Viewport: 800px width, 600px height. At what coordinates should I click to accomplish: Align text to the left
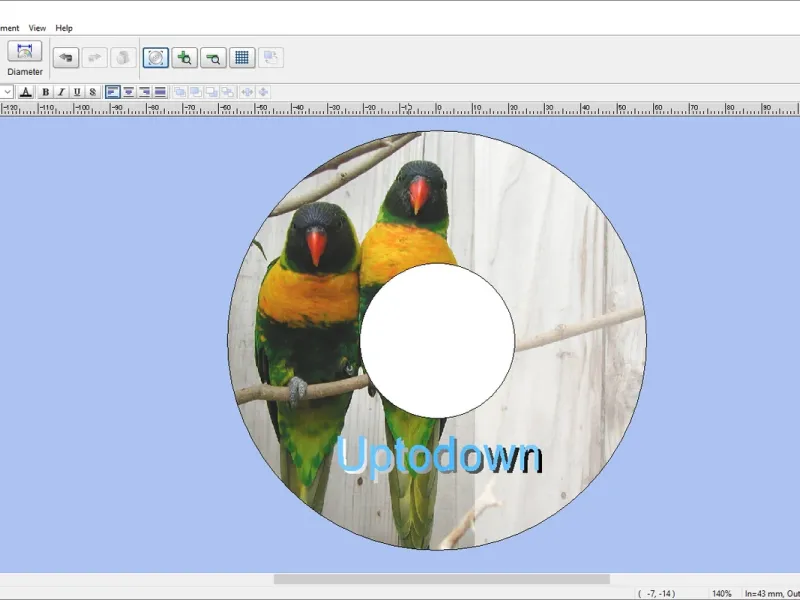[112, 92]
